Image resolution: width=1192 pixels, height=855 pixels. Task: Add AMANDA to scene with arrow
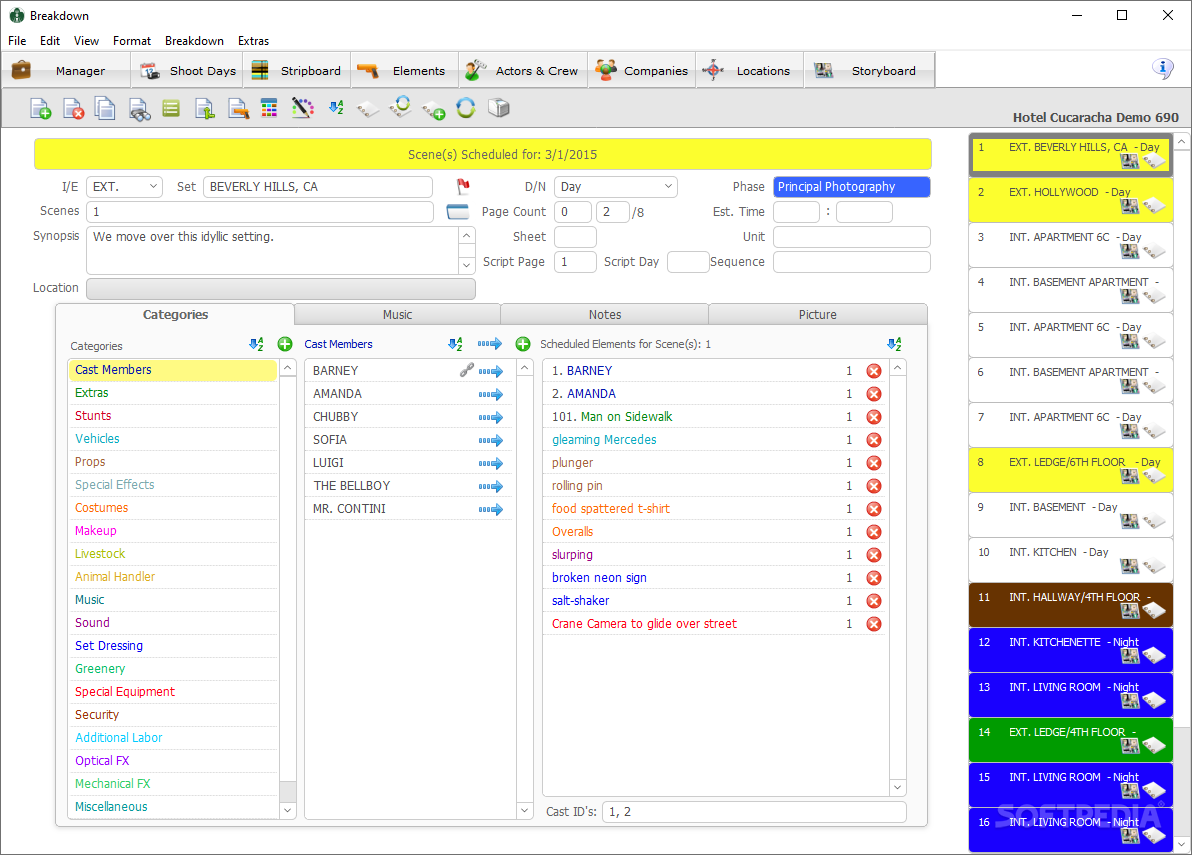(490, 394)
